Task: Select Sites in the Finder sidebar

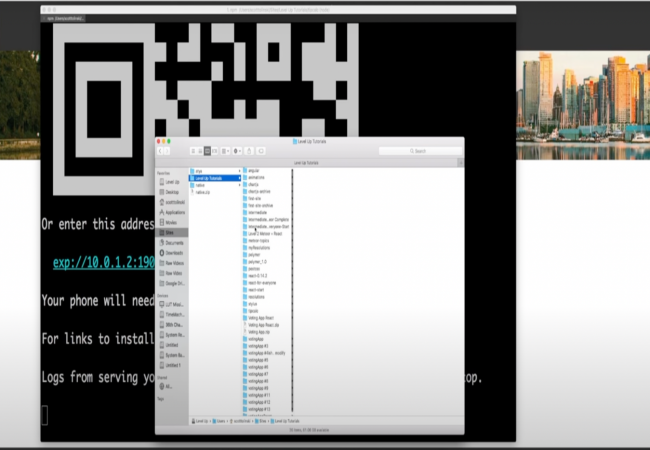Action: coord(172,233)
